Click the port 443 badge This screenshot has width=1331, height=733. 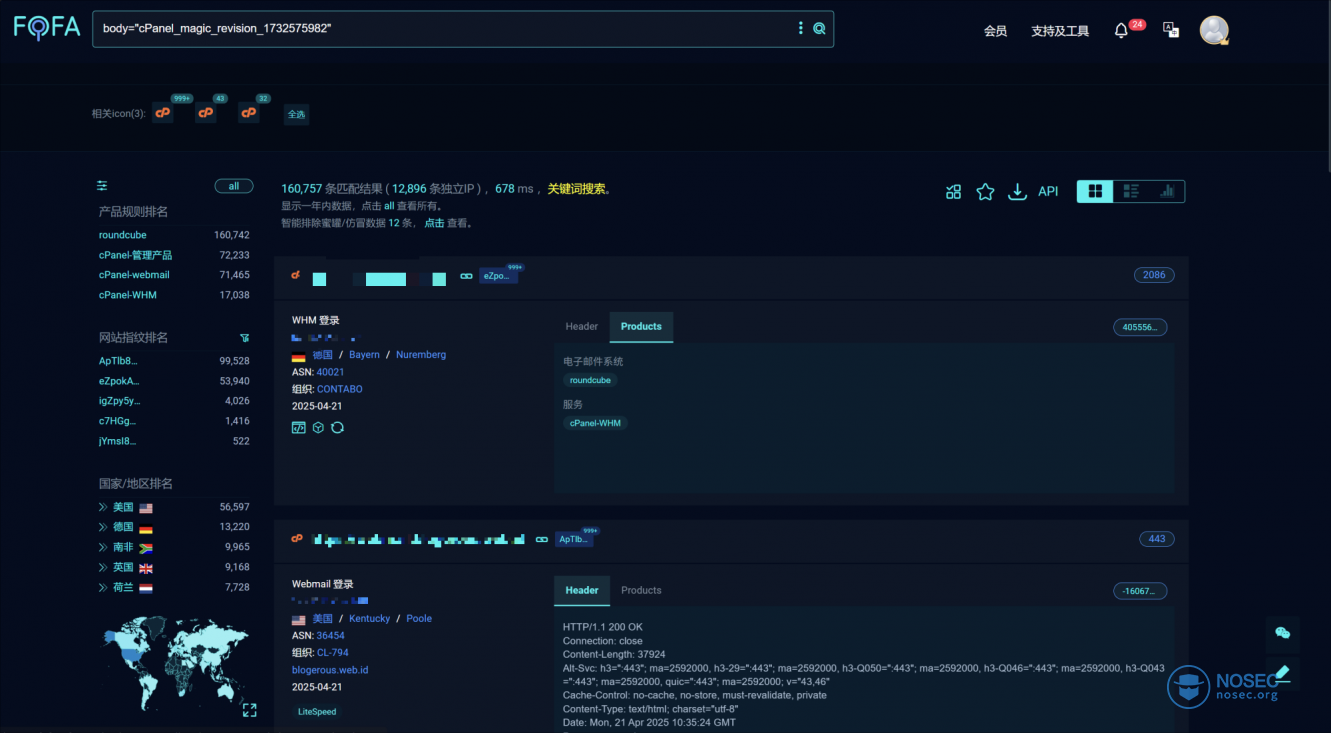click(x=1157, y=539)
